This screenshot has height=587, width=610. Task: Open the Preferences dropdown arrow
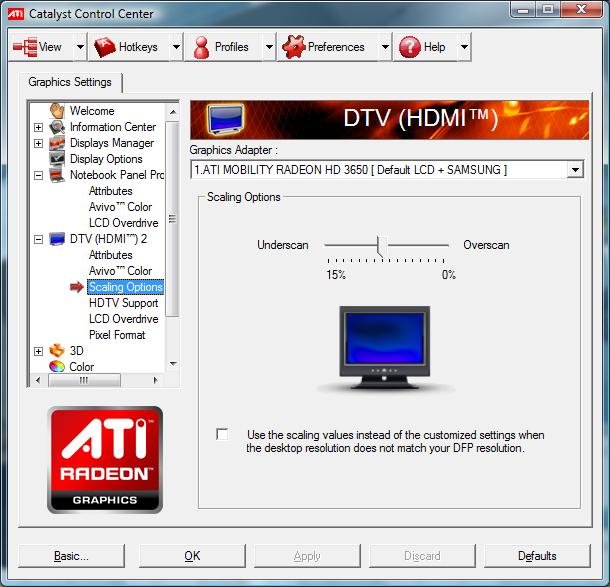tap(385, 47)
